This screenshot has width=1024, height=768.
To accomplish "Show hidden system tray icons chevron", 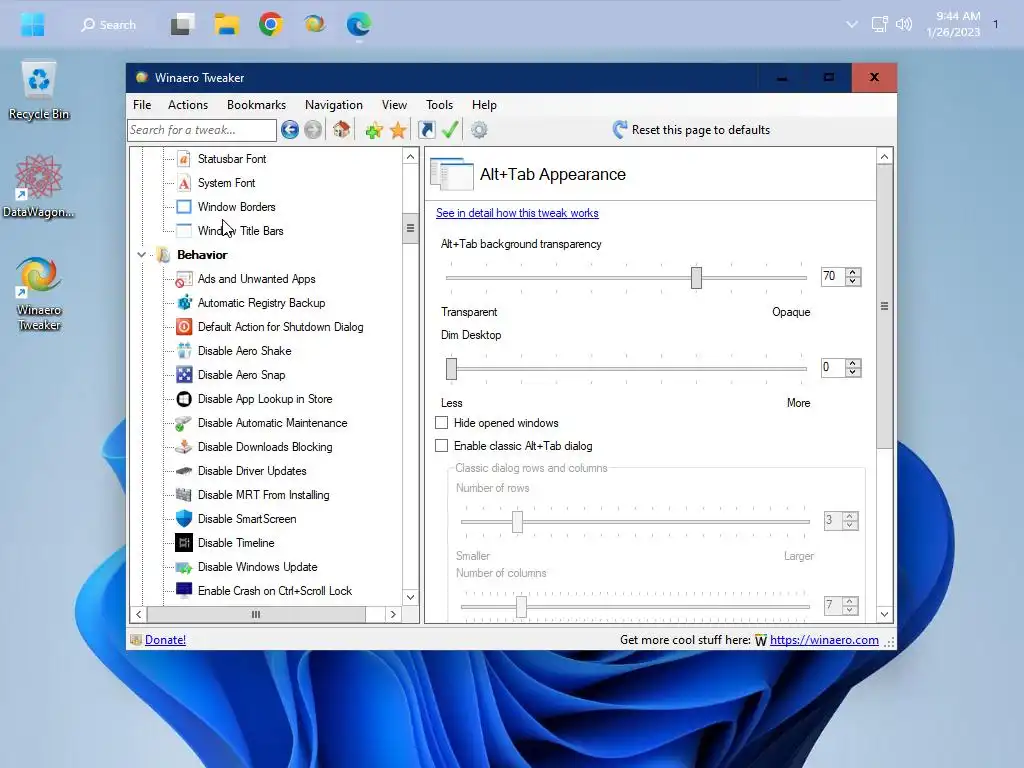I will point(852,25).
